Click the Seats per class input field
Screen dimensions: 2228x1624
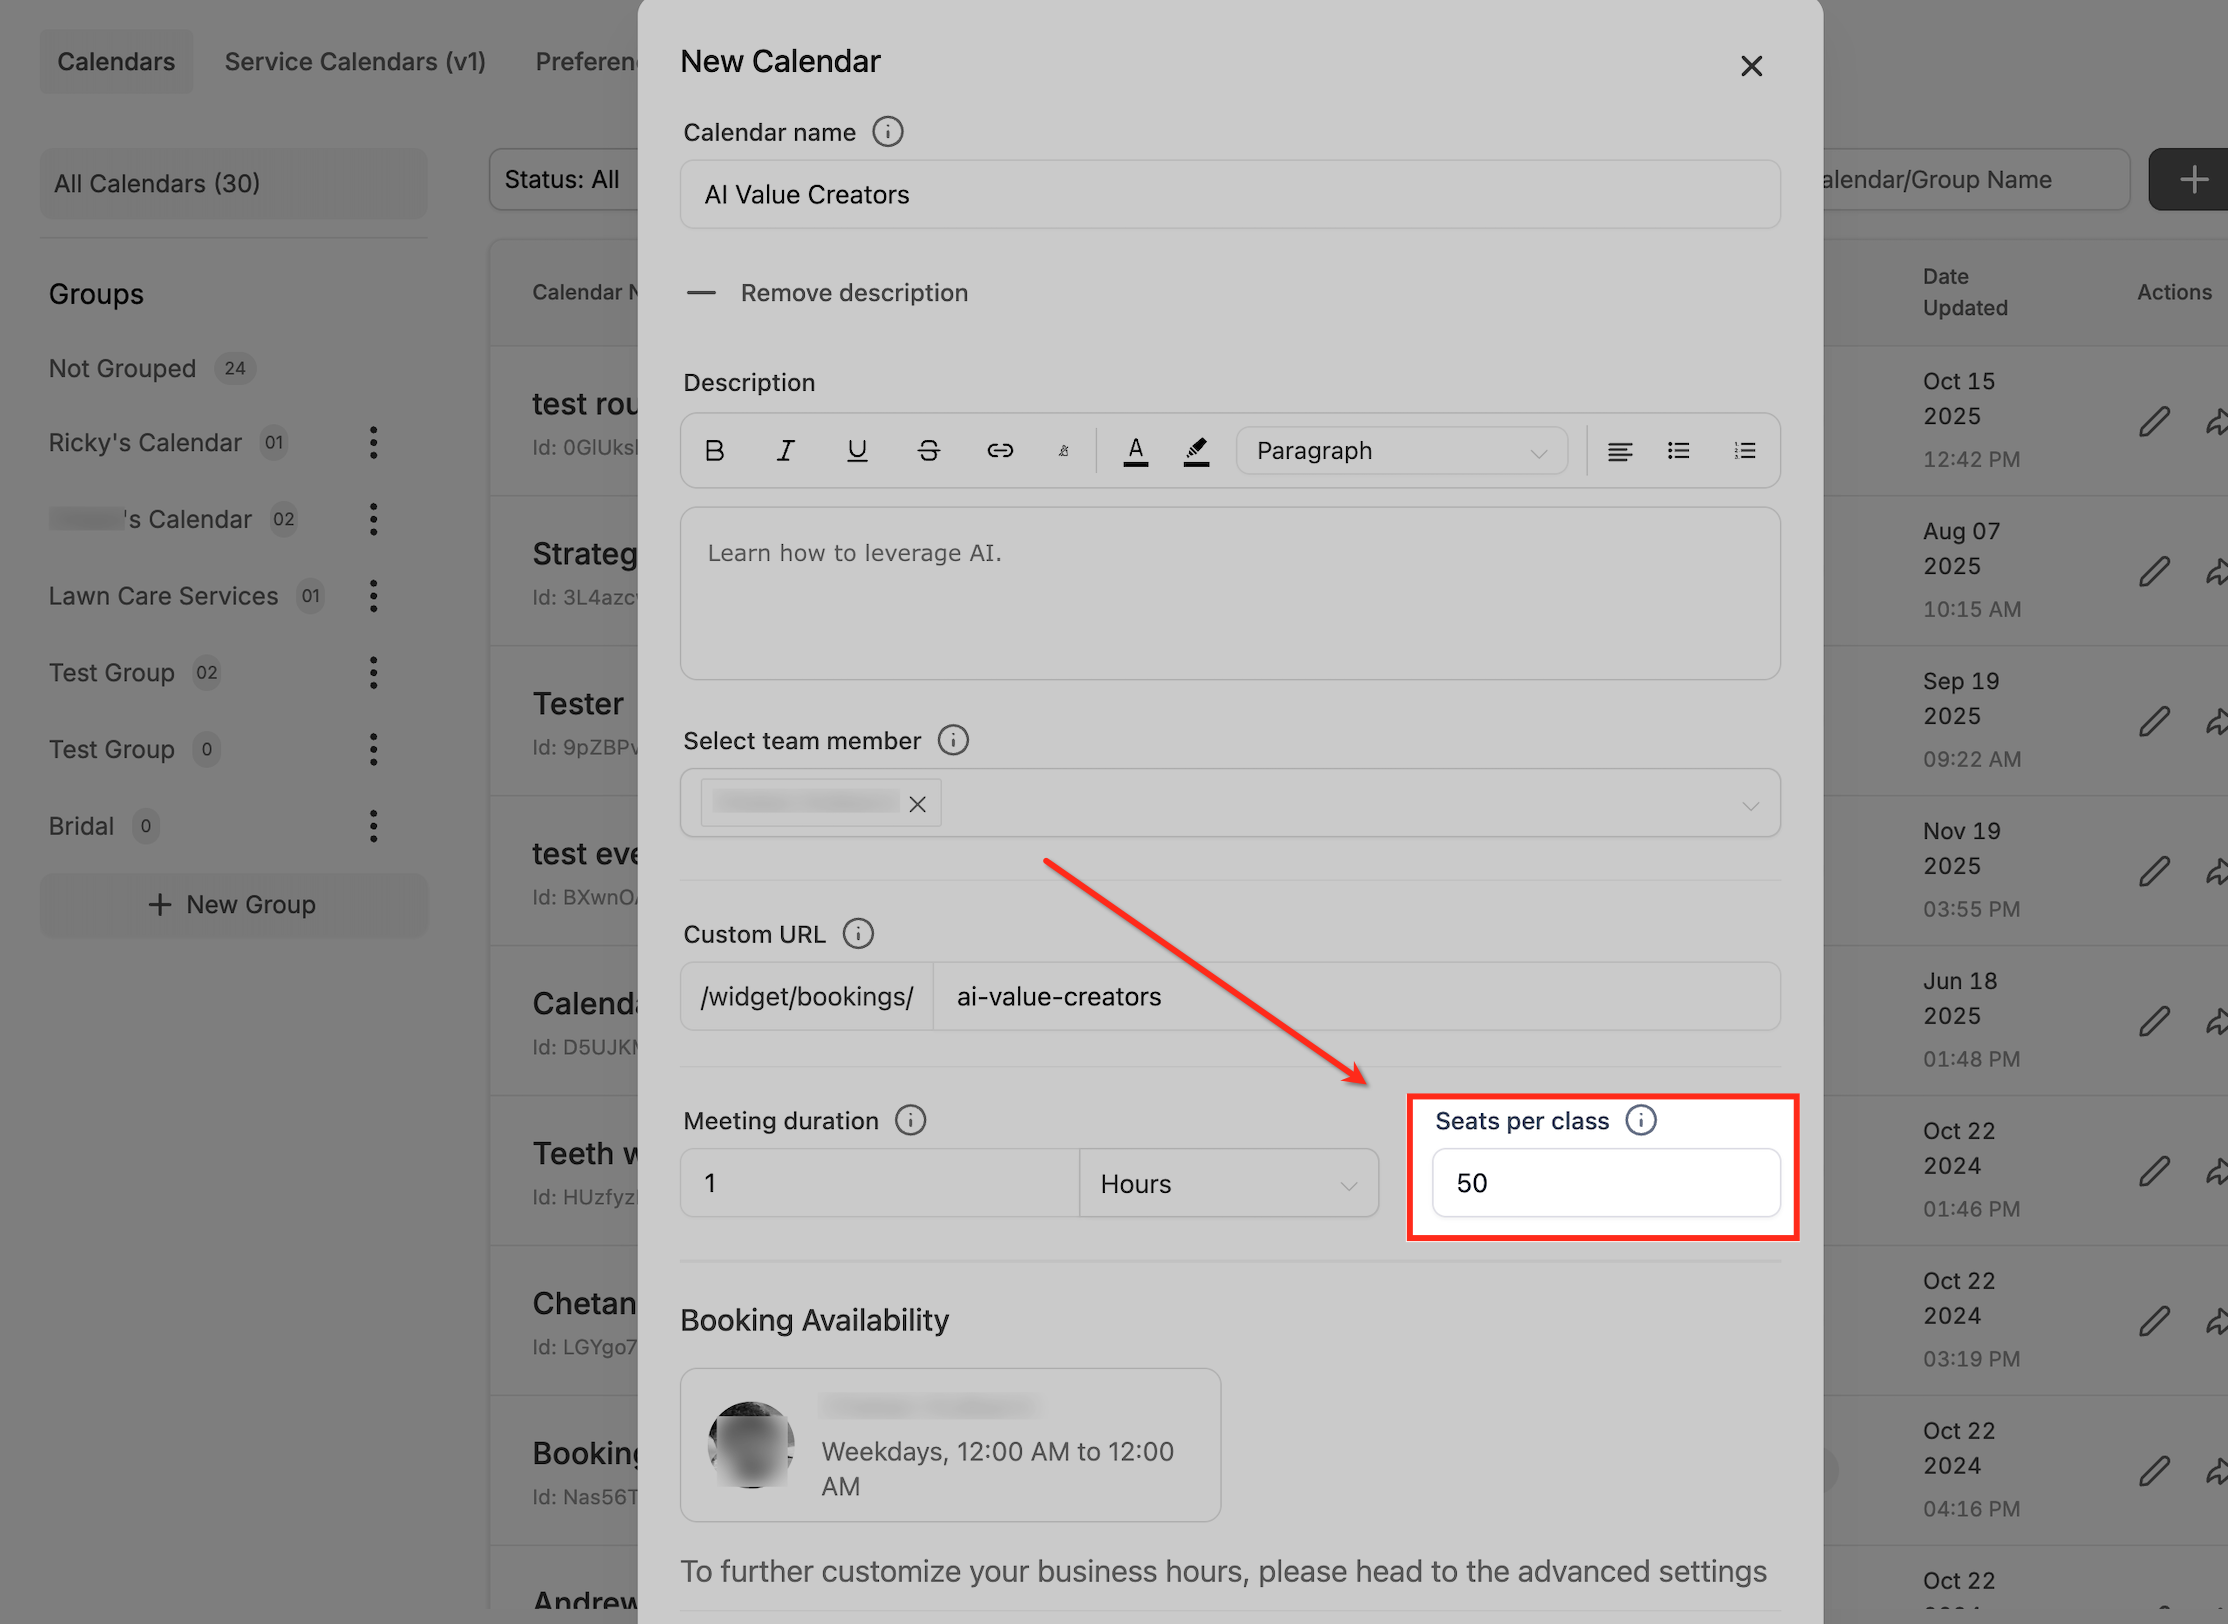1605,1183
